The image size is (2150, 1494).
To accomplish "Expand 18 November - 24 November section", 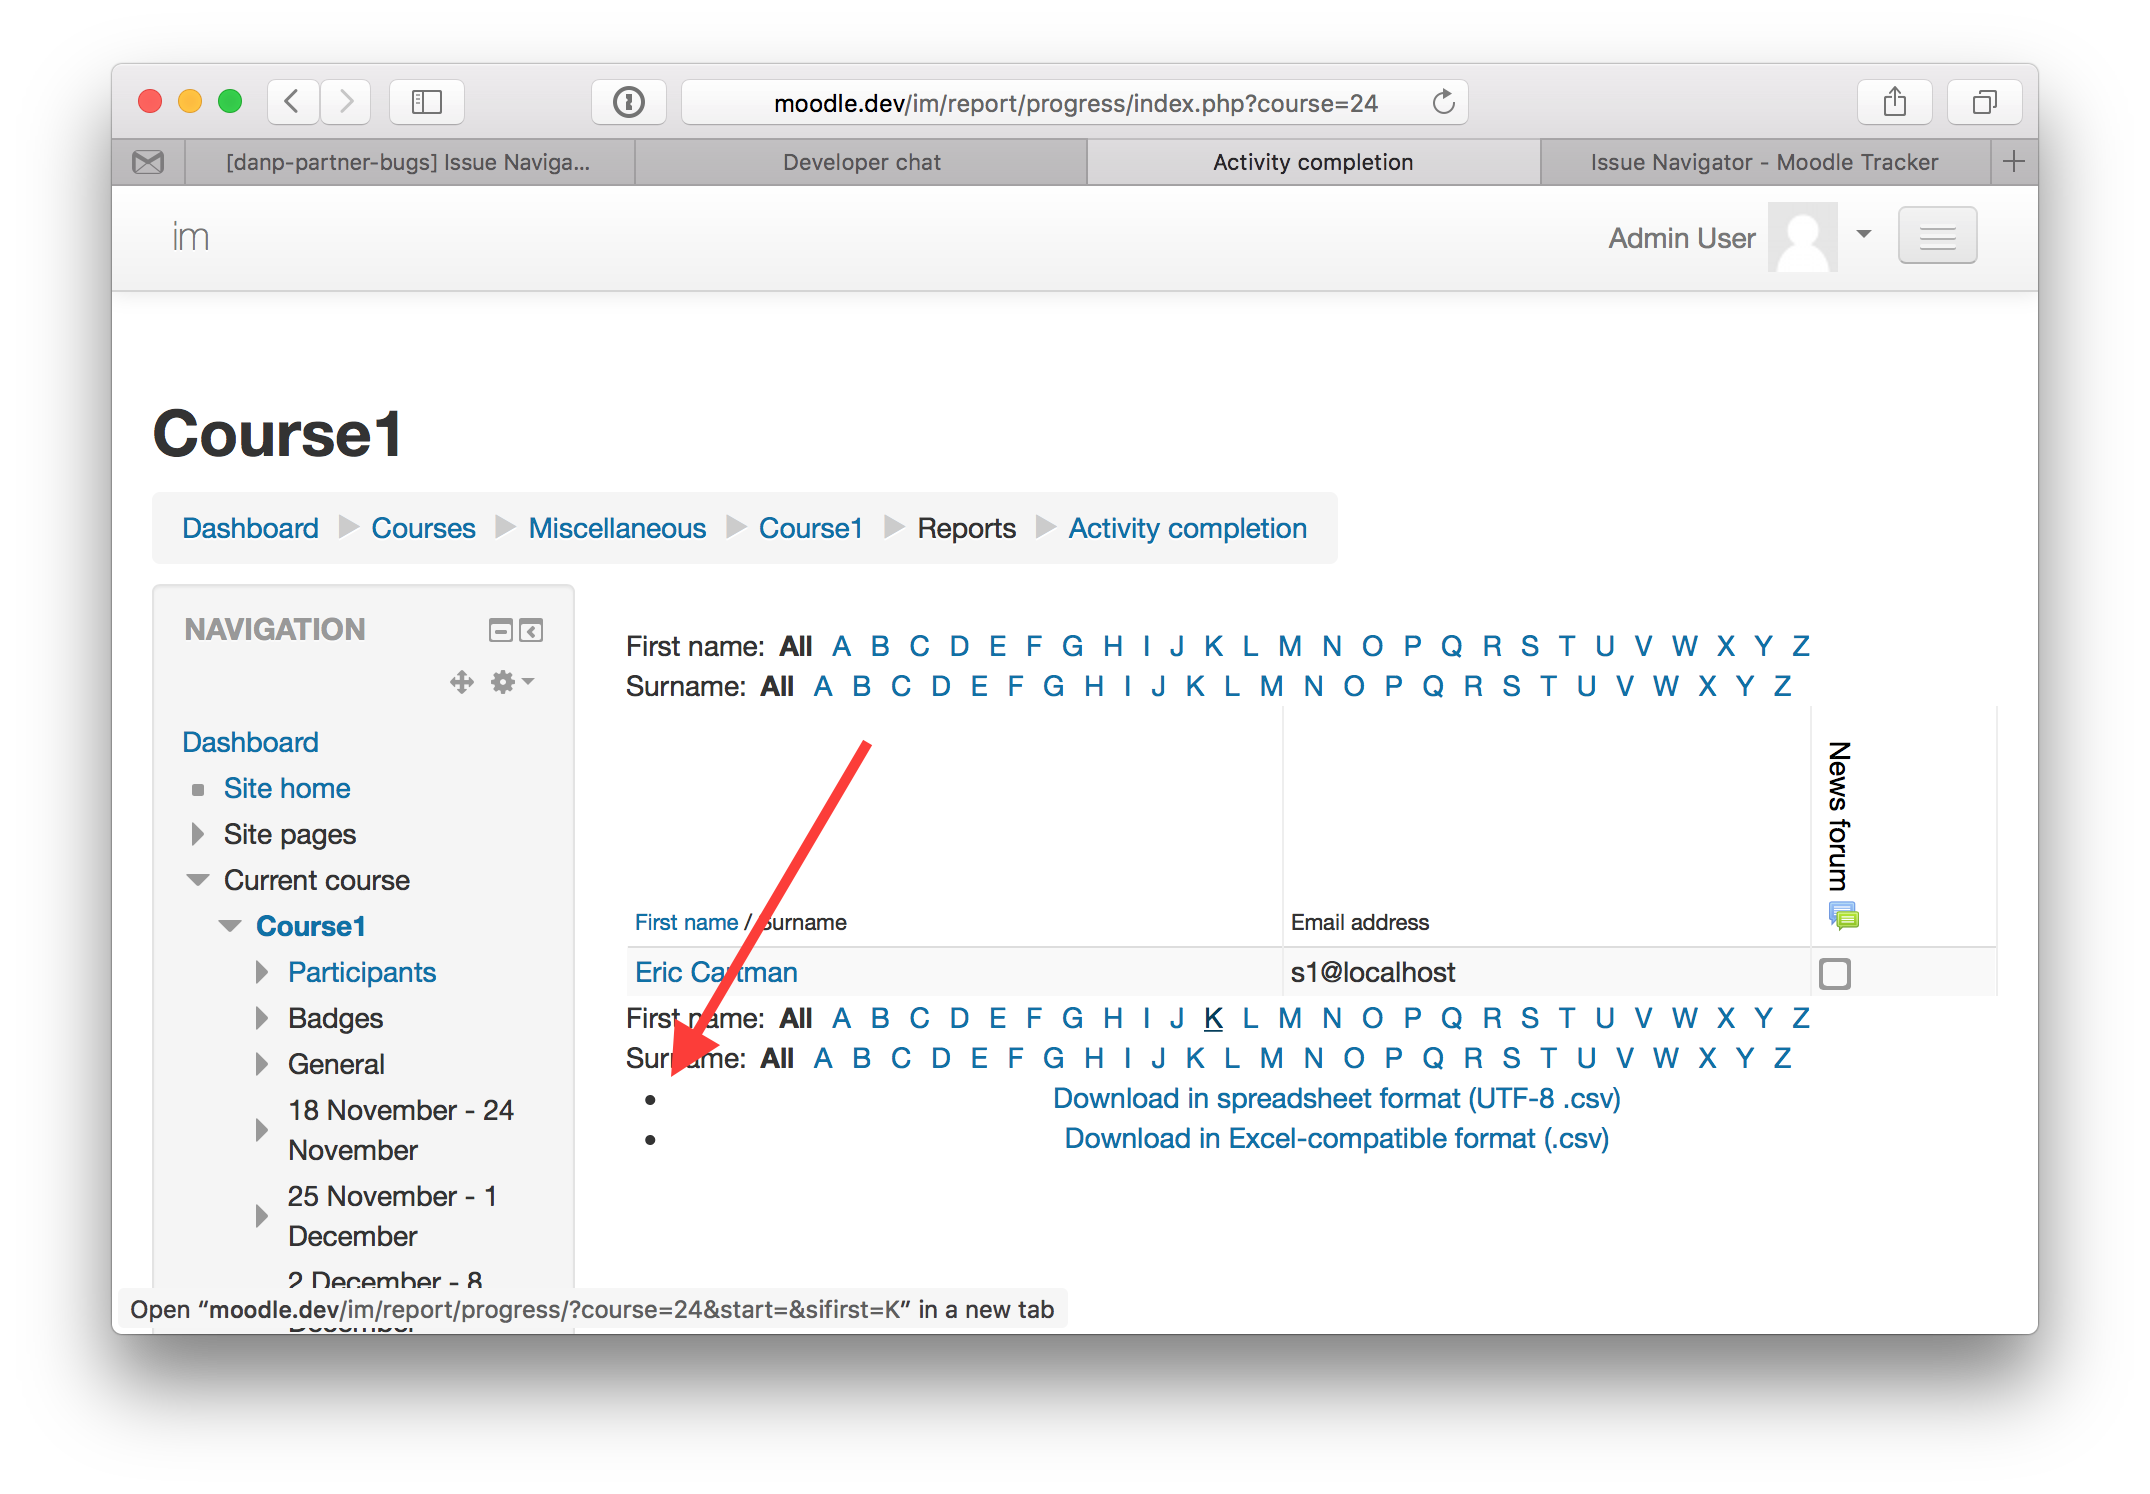I will point(262,1130).
